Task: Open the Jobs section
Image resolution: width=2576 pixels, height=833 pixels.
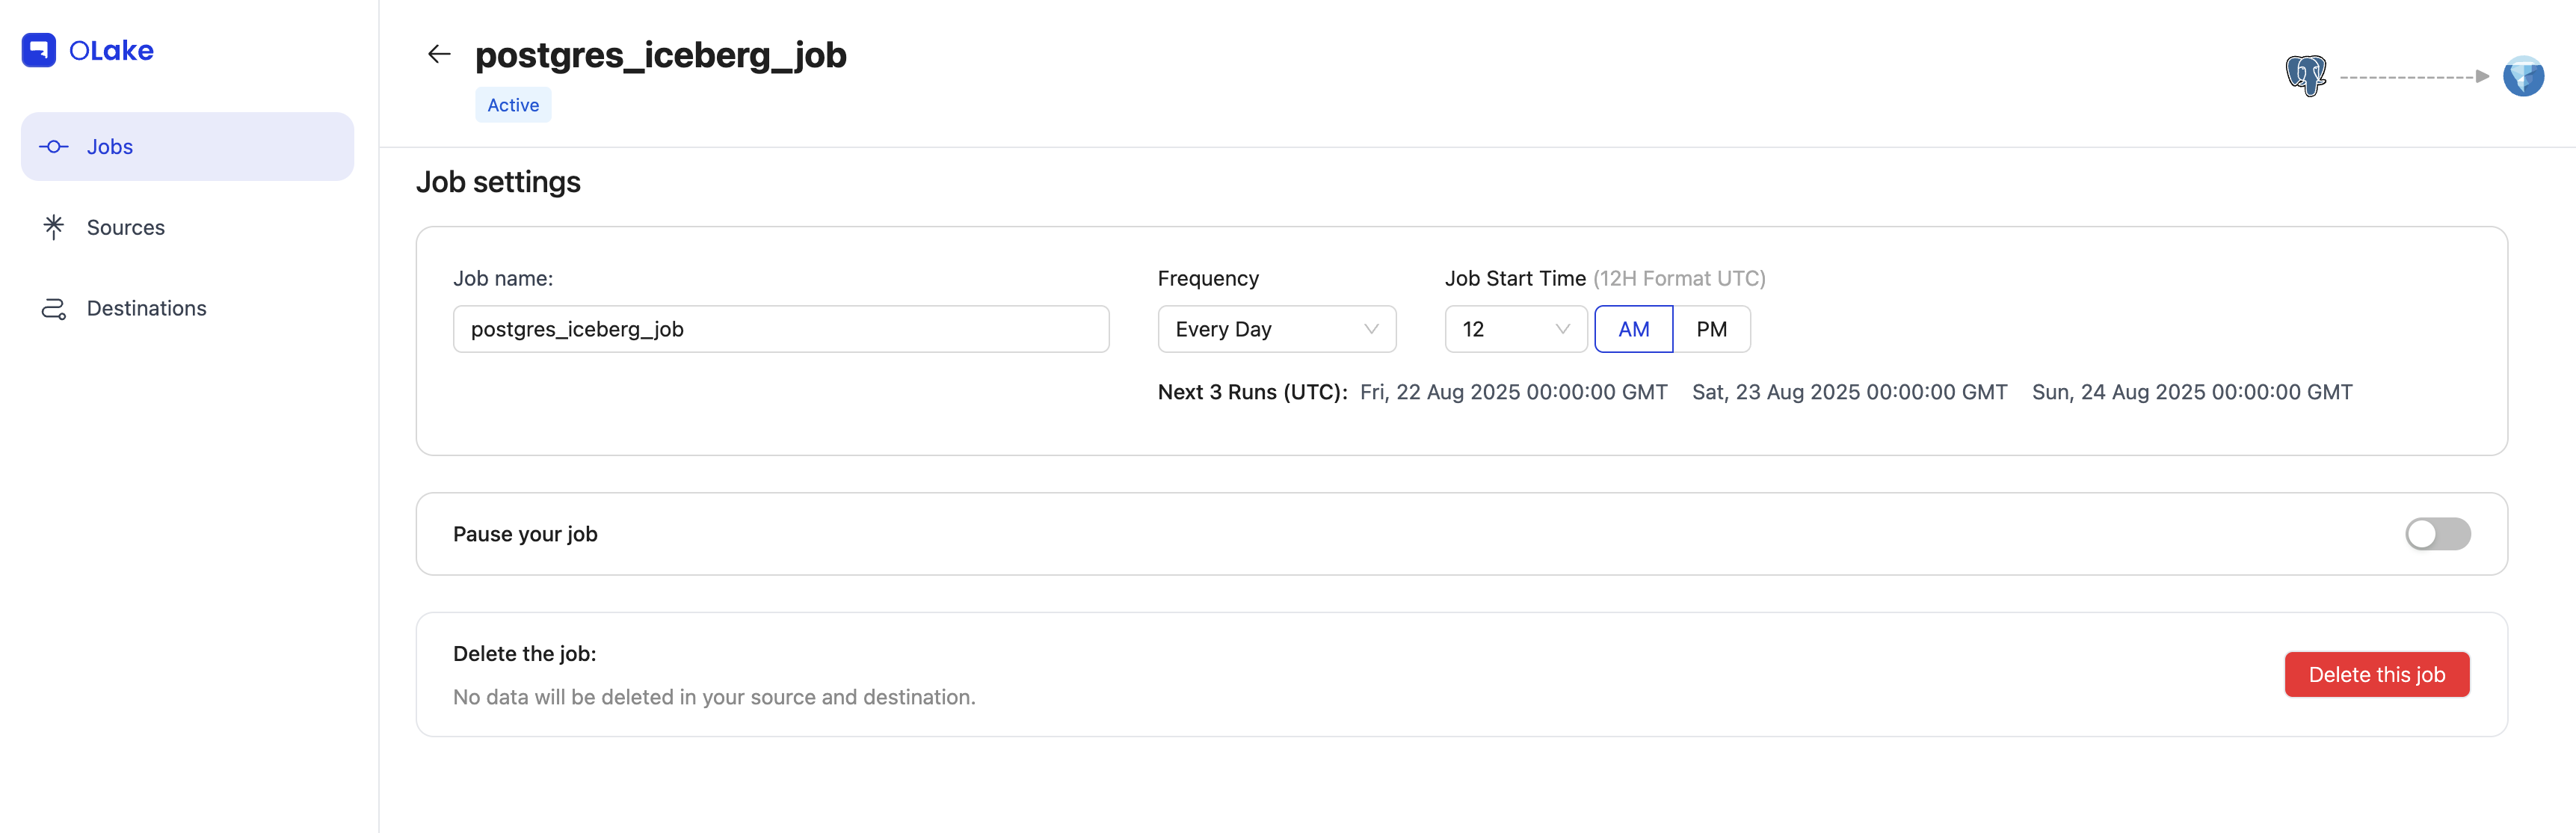Action: tap(187, 147)
